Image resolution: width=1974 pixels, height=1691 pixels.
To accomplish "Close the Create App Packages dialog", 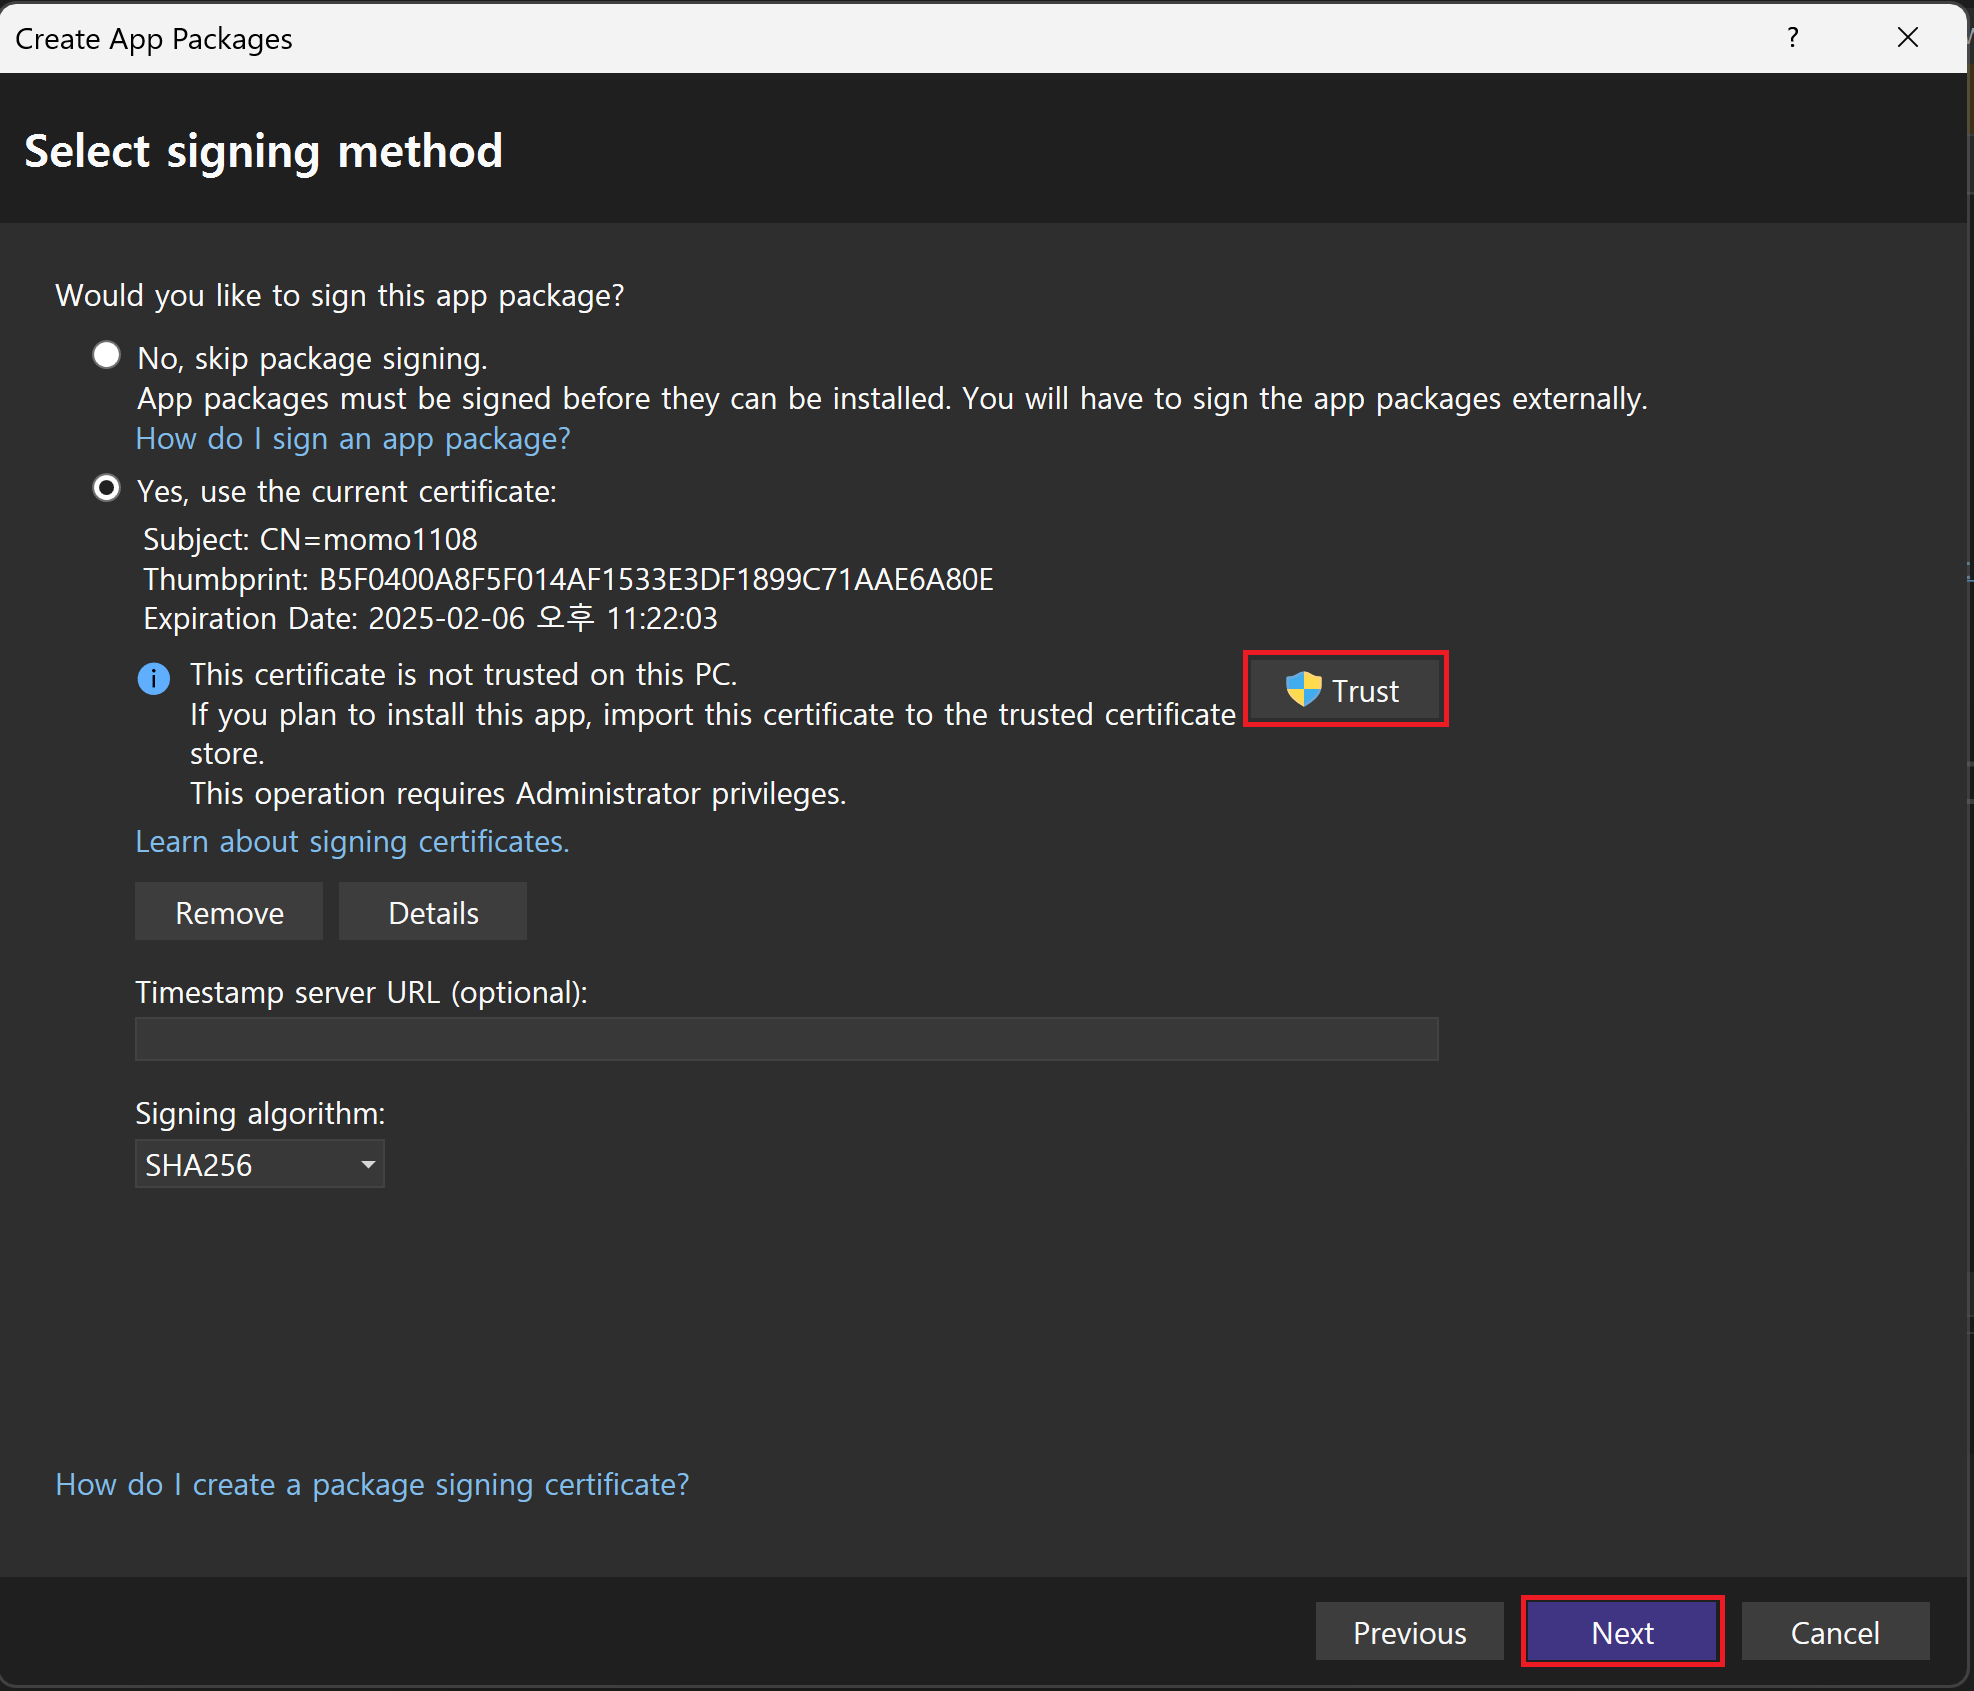I will coord(1907,38).
